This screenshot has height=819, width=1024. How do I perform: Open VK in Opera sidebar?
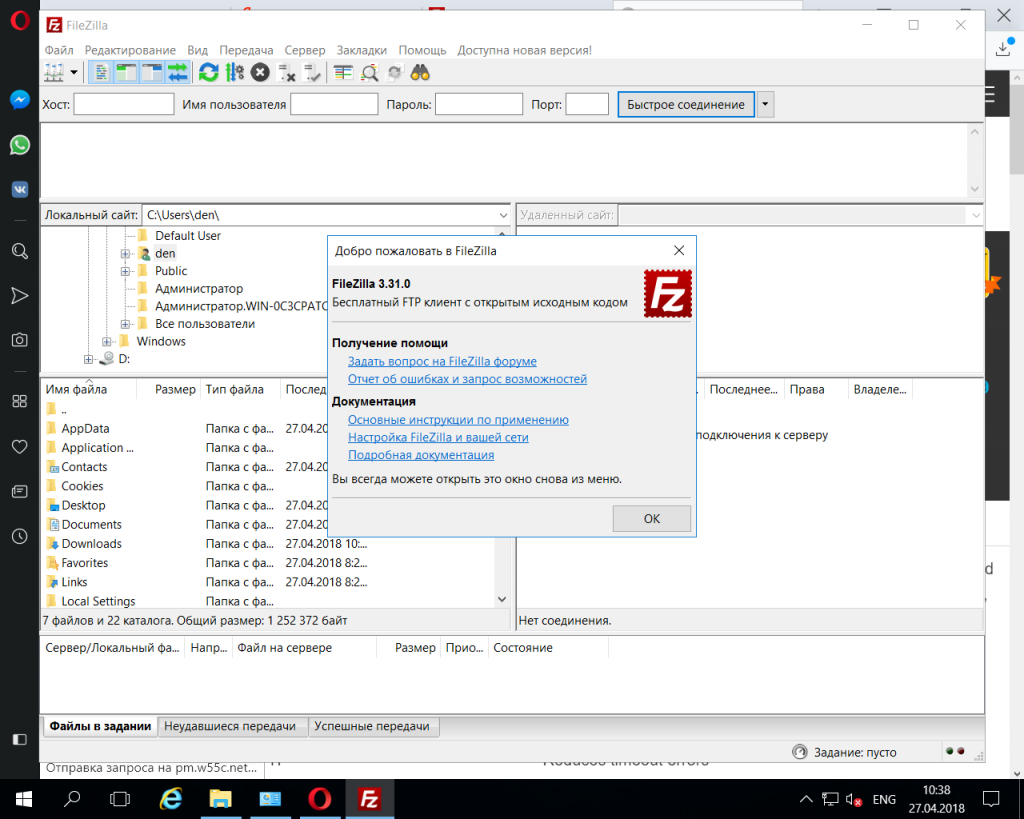click(20, 189)
